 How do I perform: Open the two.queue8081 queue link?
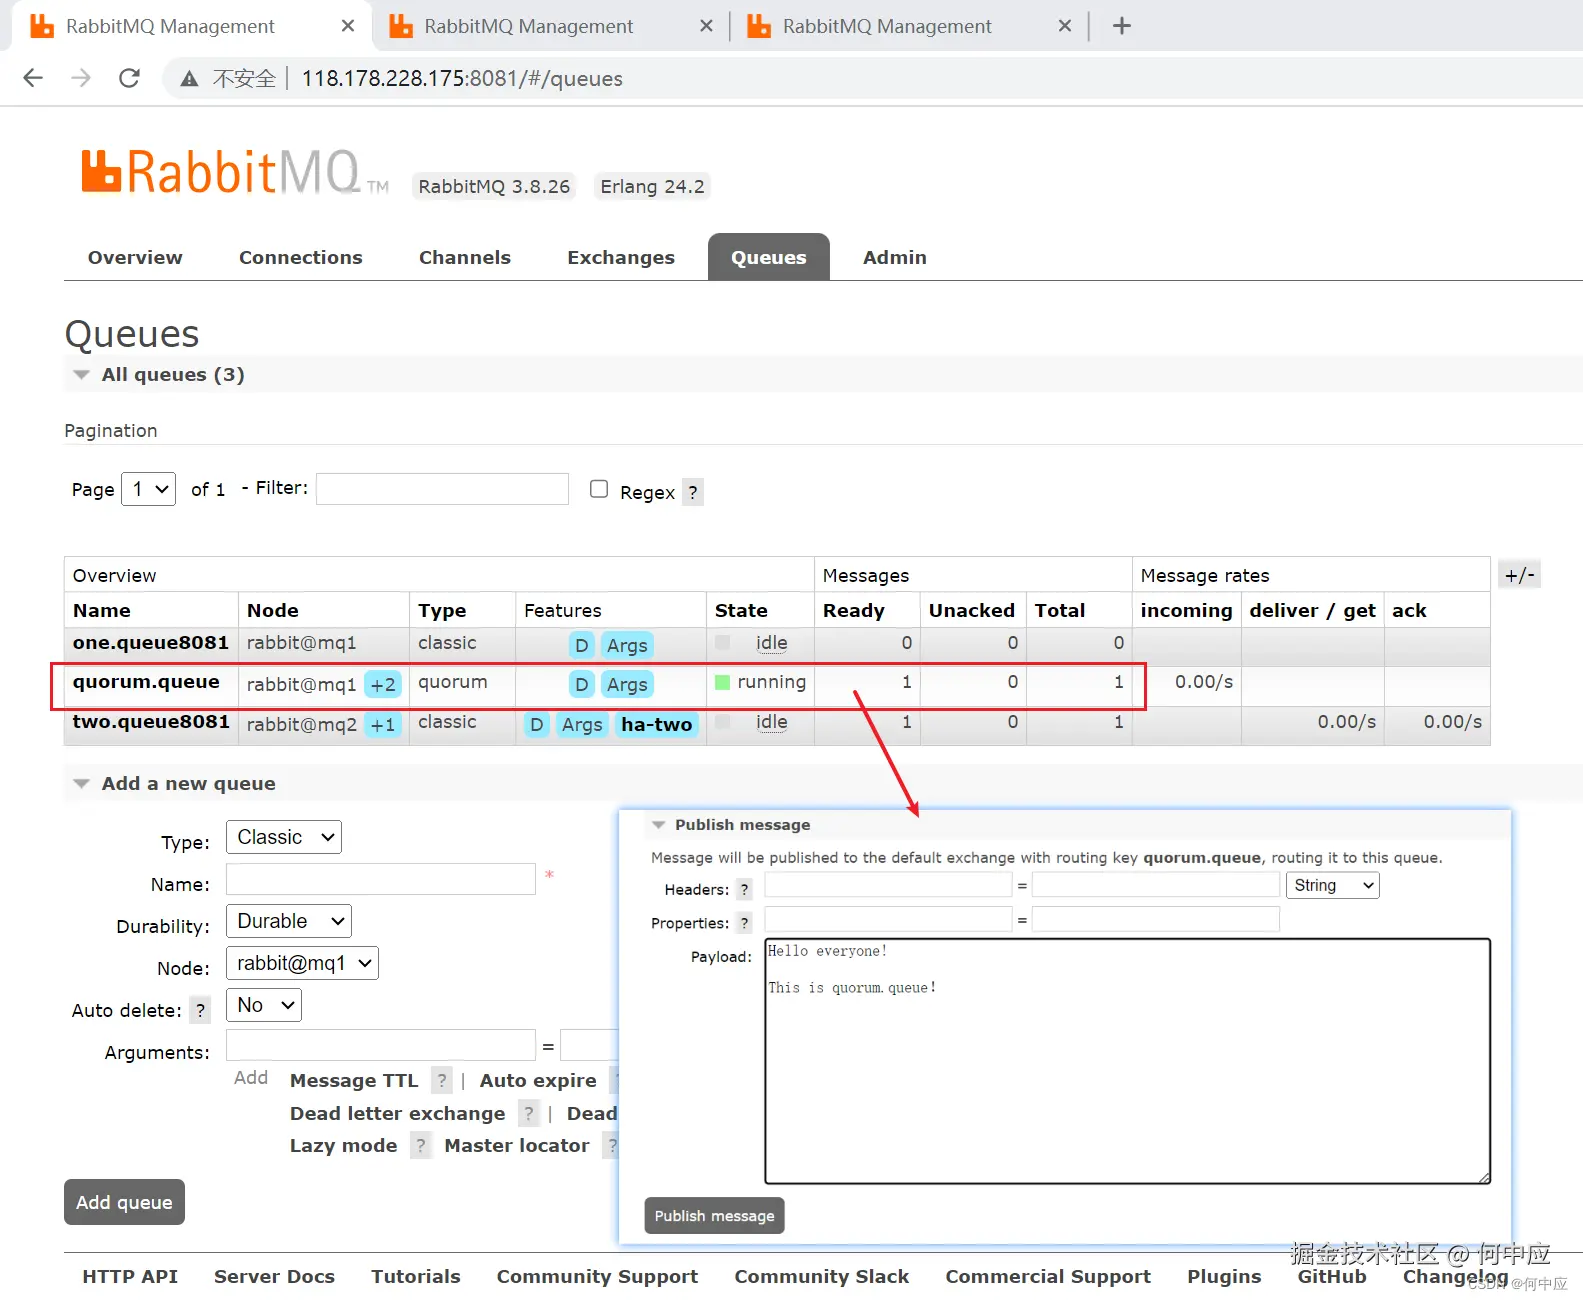click(x=151, y=721)
